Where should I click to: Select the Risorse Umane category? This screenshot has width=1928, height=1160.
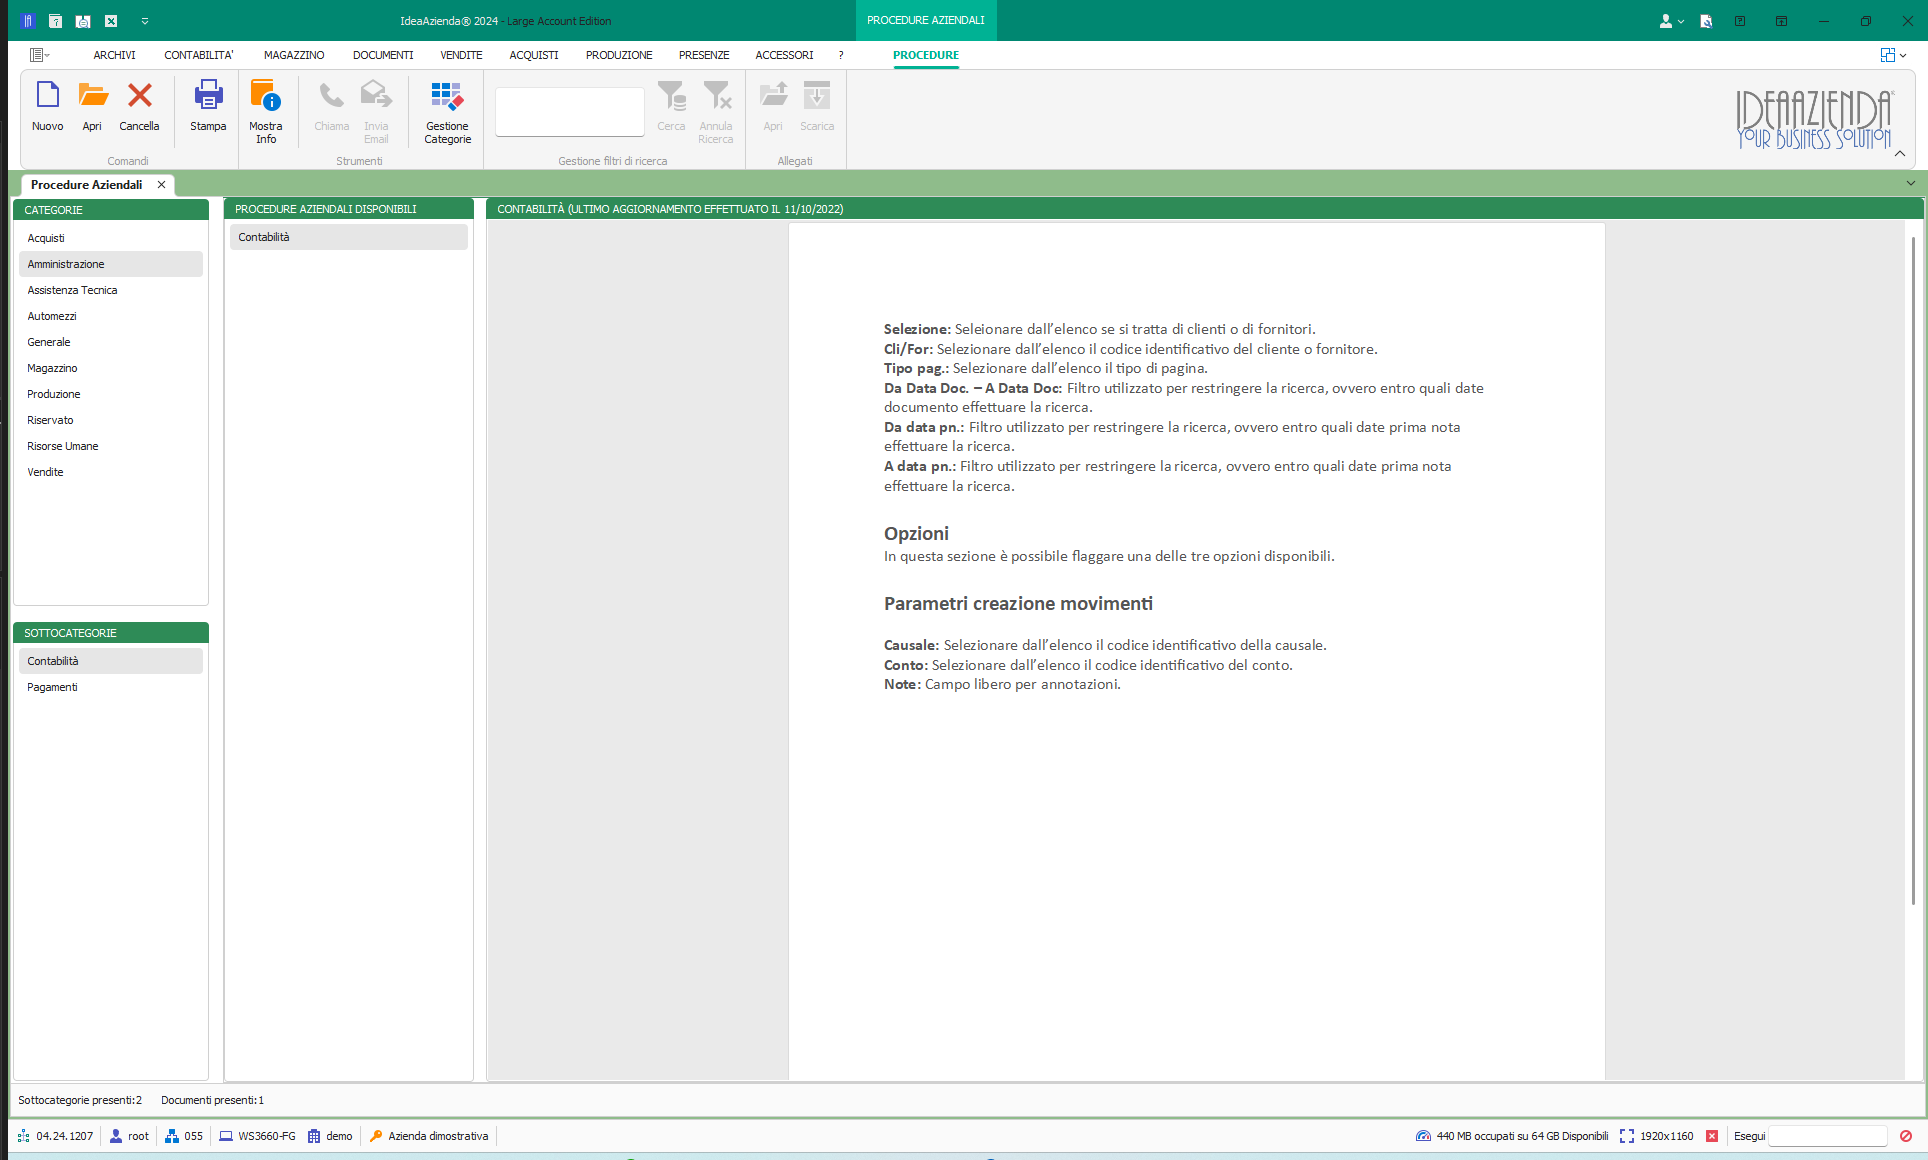pyautogui.click(x=111, y=446)
